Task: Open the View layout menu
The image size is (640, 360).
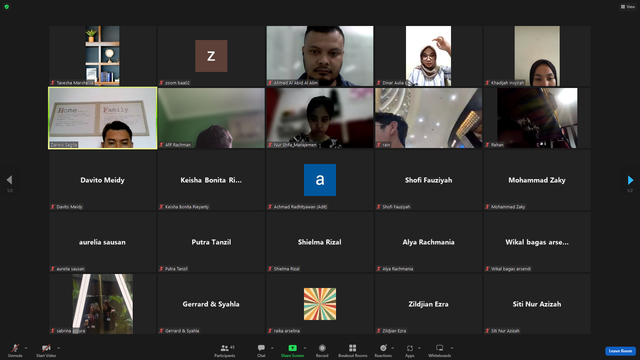Action: point(628,7)
